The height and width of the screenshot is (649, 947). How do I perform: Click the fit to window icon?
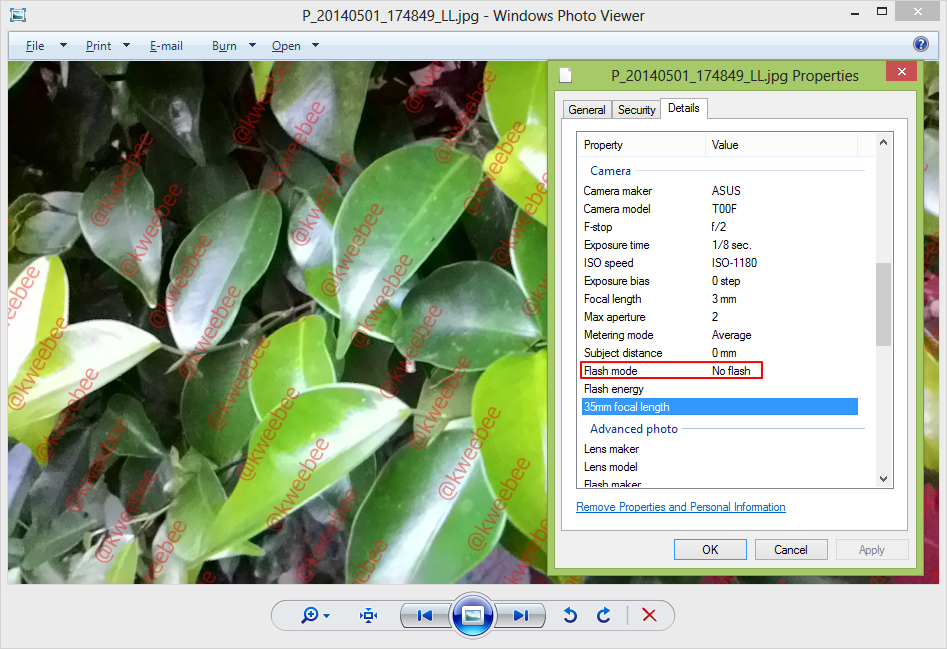[x=369, y=615]
